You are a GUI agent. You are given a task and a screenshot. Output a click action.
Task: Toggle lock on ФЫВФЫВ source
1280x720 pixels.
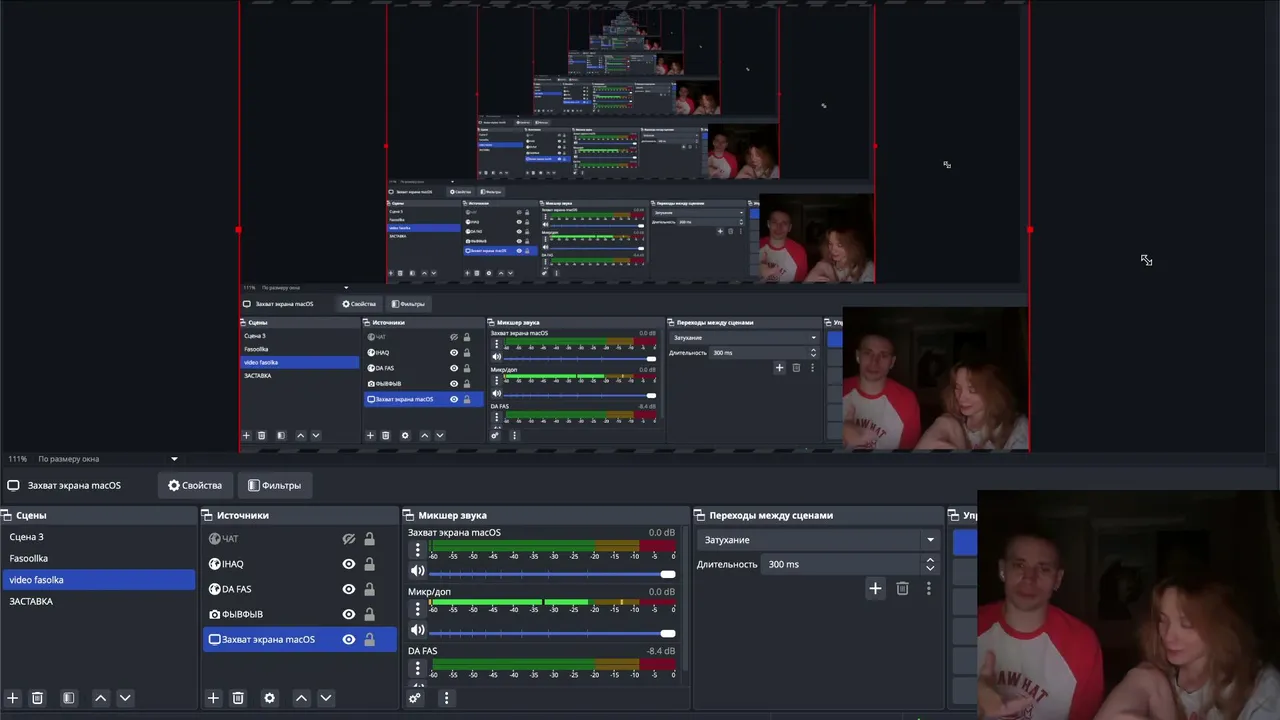[369, 614]
